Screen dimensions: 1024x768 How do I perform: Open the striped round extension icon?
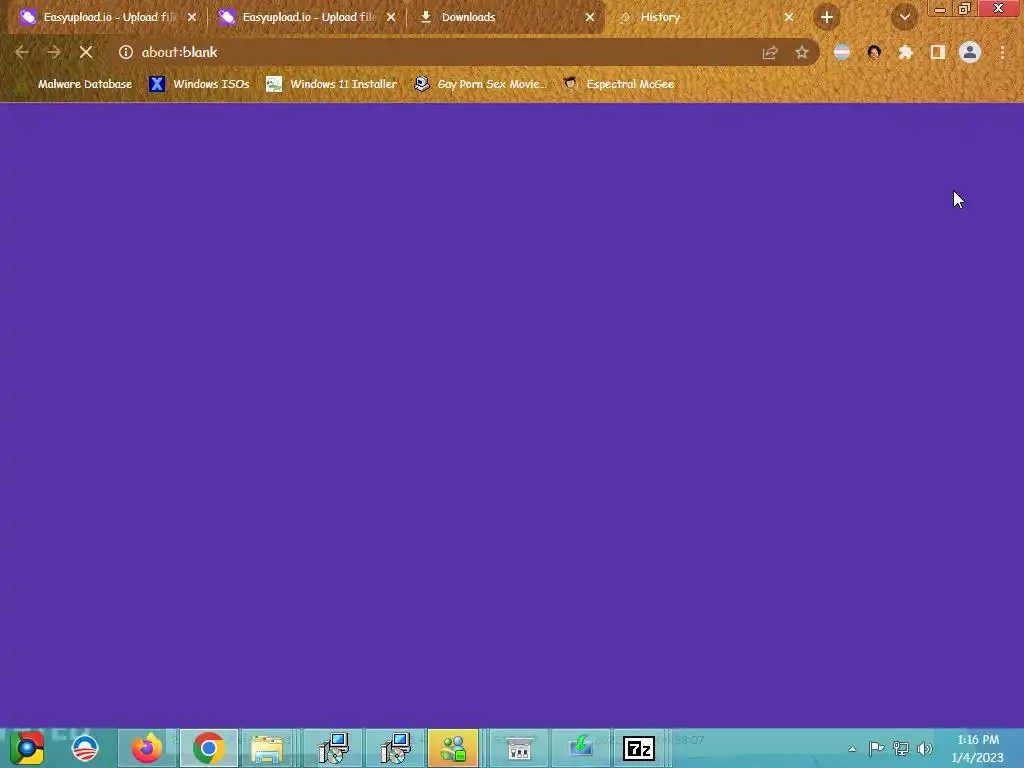(x=842, y=52)
